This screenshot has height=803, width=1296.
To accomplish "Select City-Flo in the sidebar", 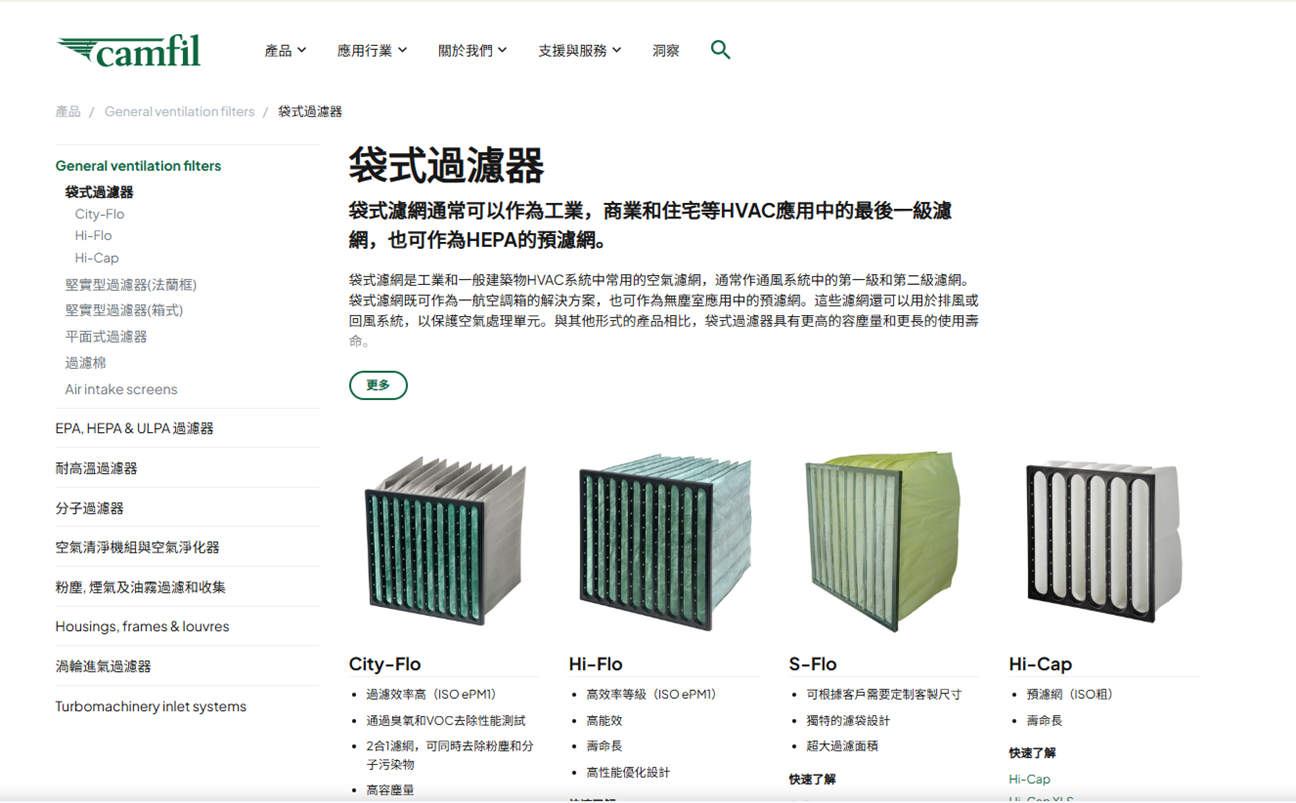I will [x=99, y=214].
